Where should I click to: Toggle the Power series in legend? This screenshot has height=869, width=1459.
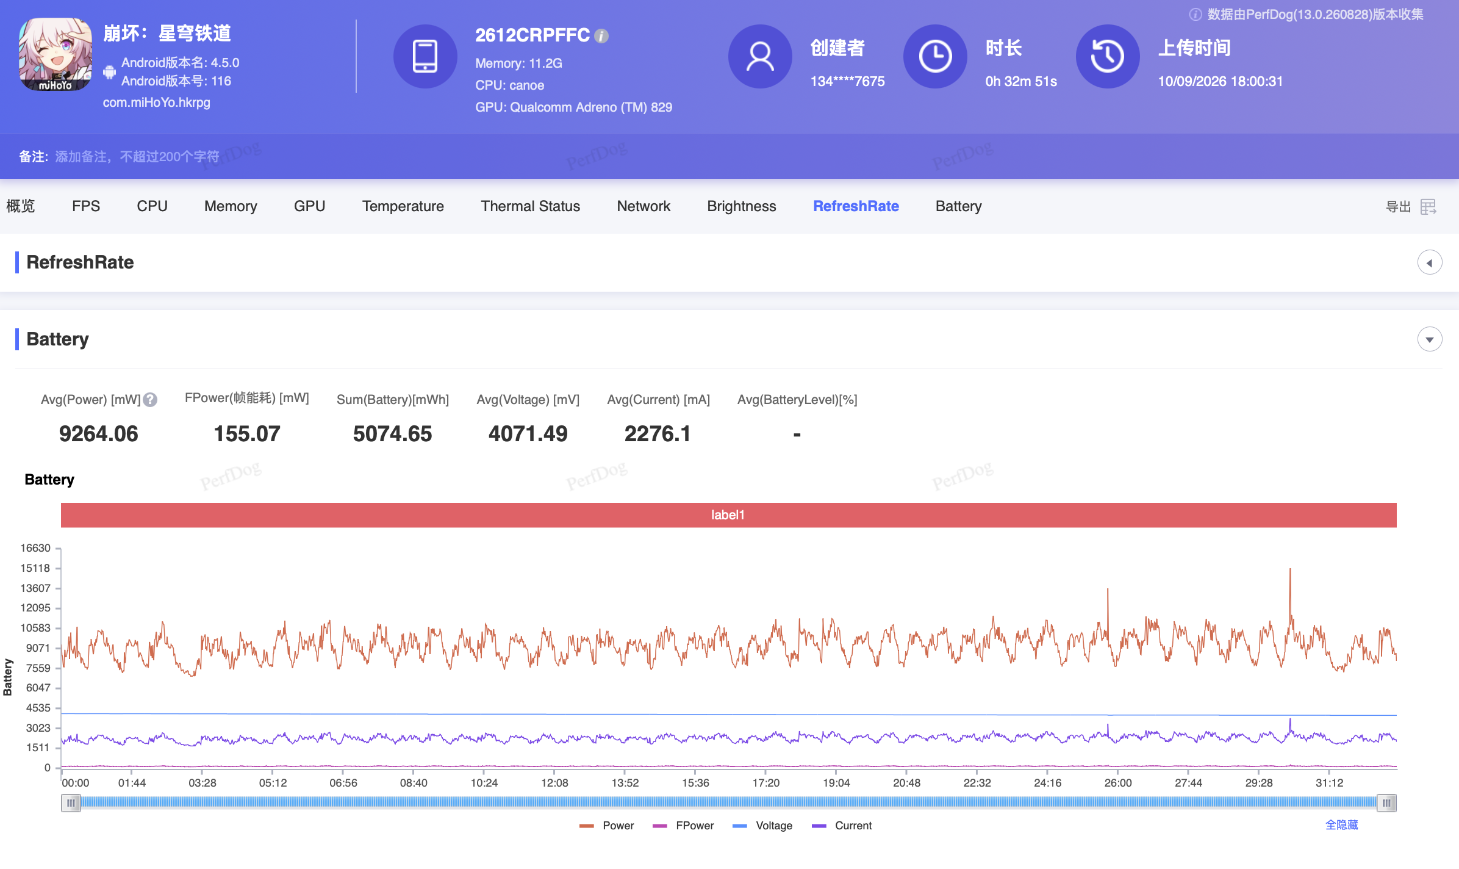pyautogui.click(x=607, y=826)
